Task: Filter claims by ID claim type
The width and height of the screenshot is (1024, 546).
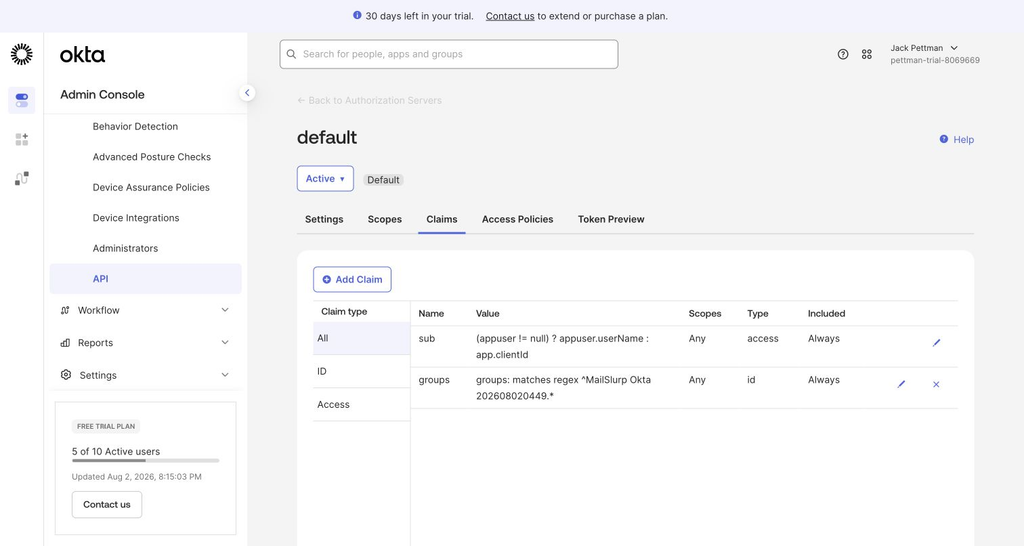Action: tap(361, 372)
